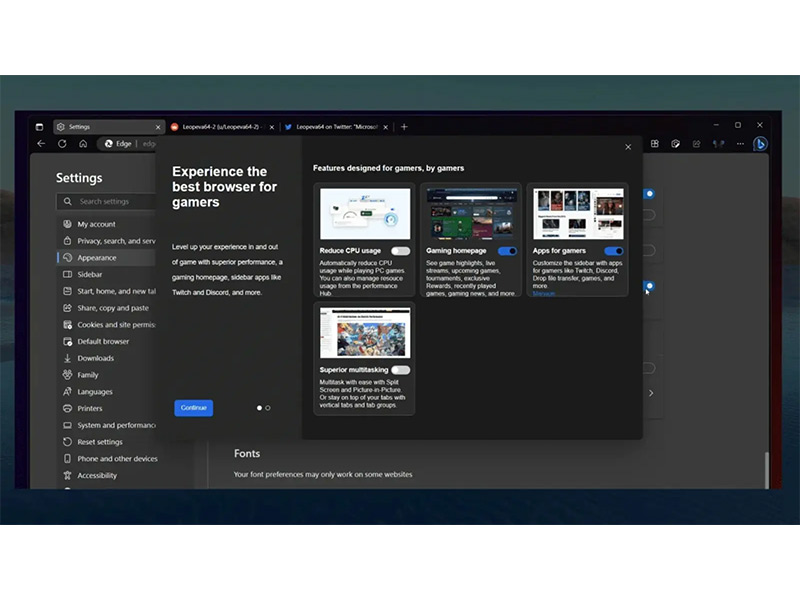Click the Fonts heading
Image resolution: width=800 pixels, height=600 pixels.
[x=247, y=454]
